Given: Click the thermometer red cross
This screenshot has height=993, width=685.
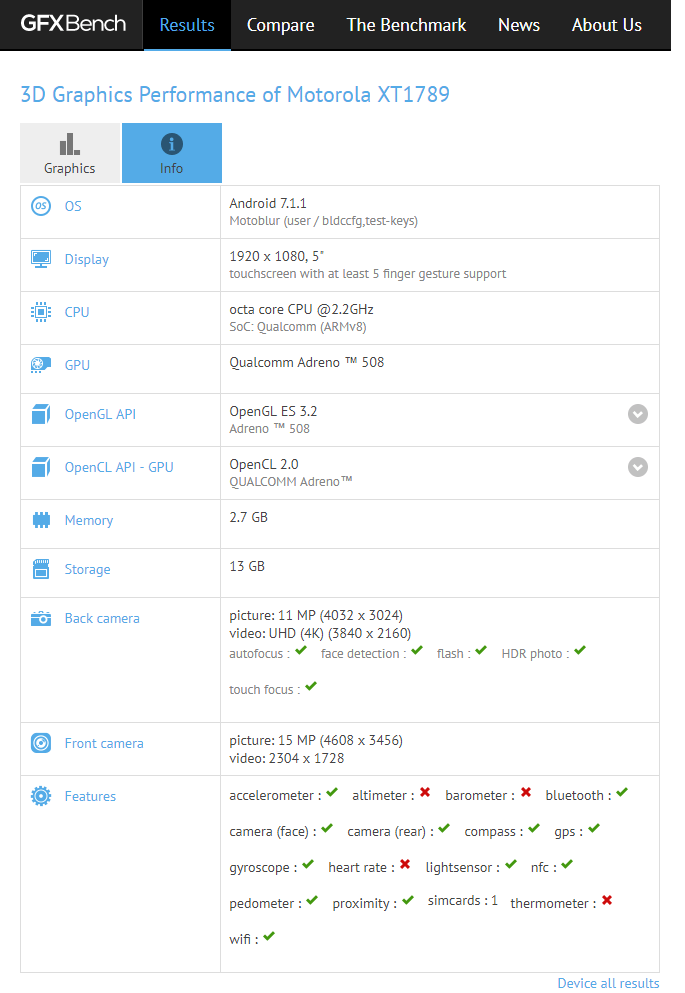Looking at the screenshot, I should 606,901.
